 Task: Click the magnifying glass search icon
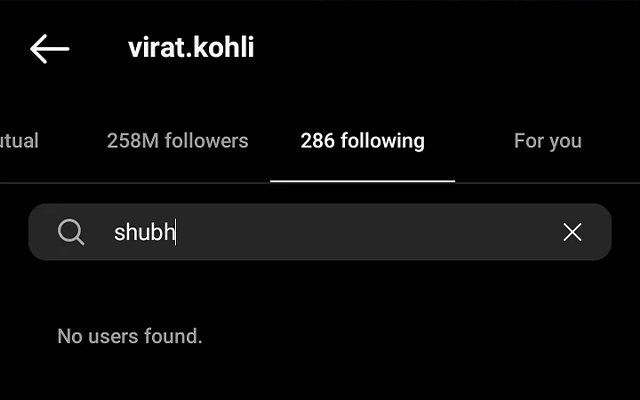pos(71,232)
